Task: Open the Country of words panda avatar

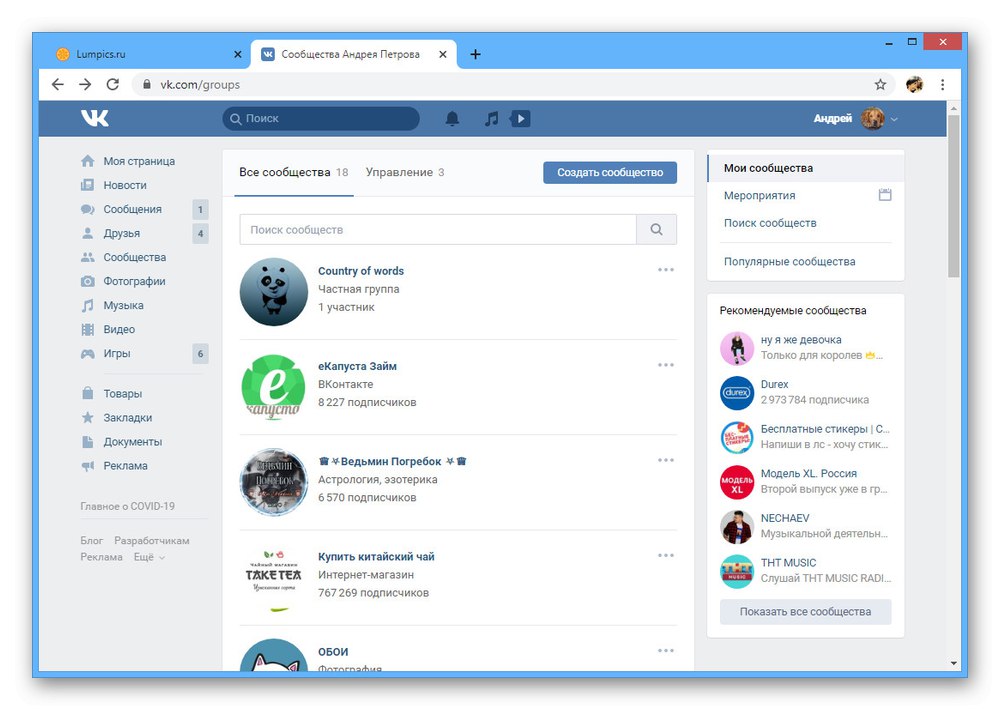Action: tap(274, 292)
